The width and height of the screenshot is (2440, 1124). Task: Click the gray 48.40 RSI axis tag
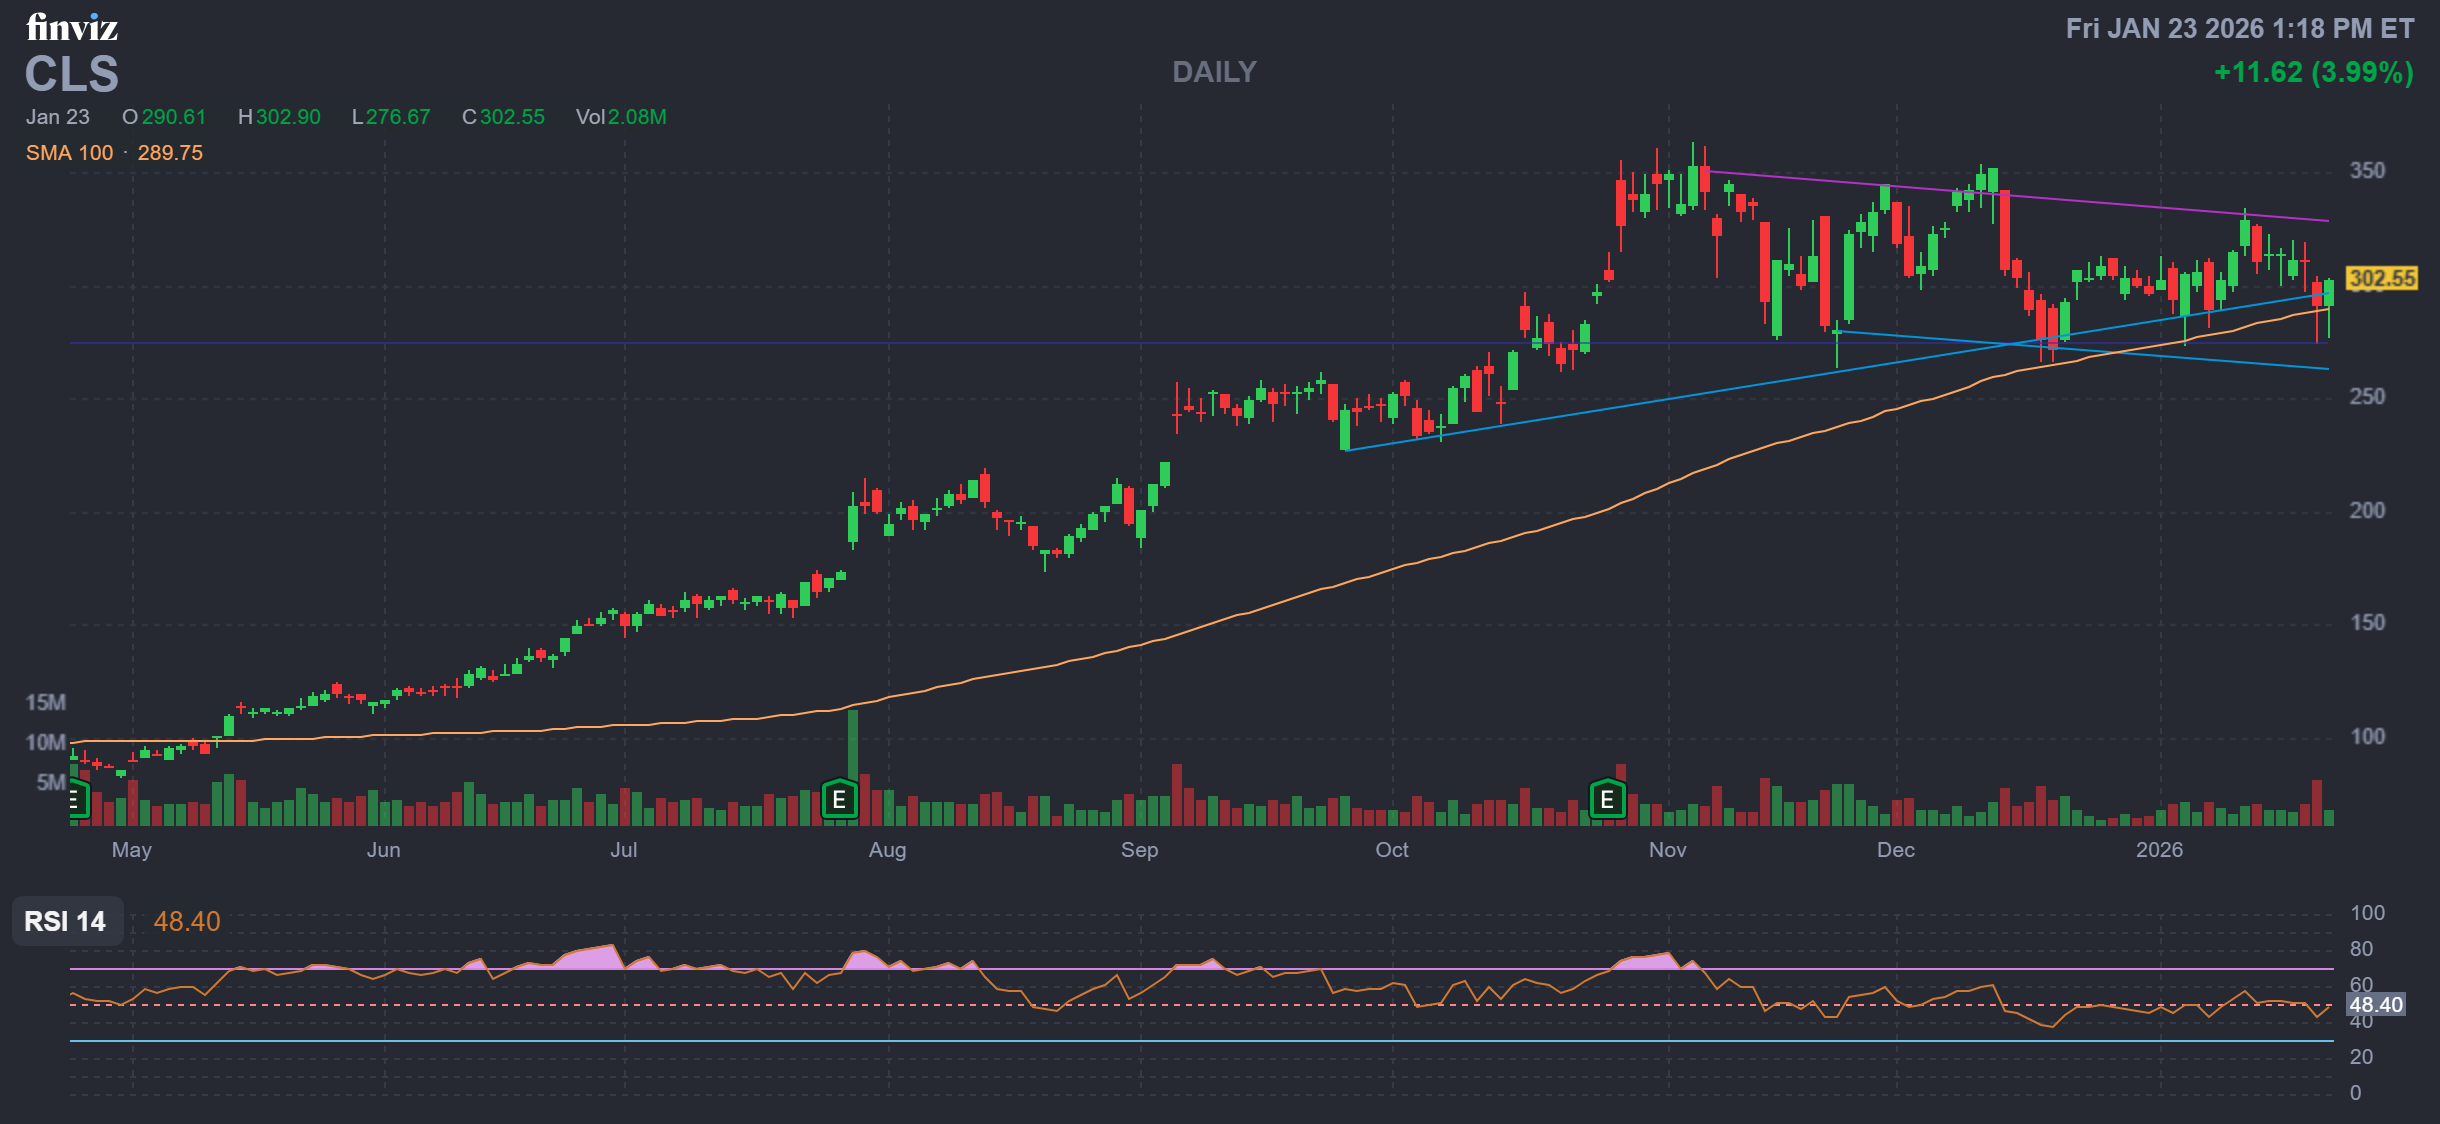pos(2375,1004)
